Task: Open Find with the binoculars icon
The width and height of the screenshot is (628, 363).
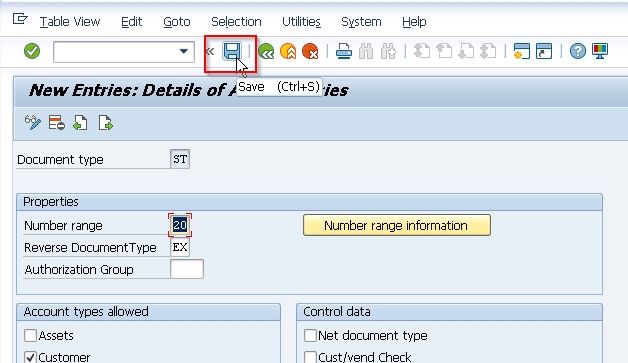Action: [366, 52]
